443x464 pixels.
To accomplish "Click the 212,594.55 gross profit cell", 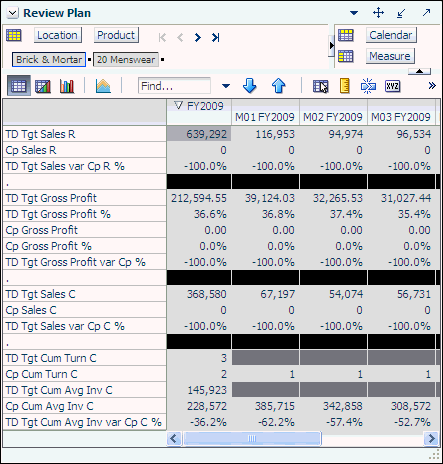I will click(199, 198).
